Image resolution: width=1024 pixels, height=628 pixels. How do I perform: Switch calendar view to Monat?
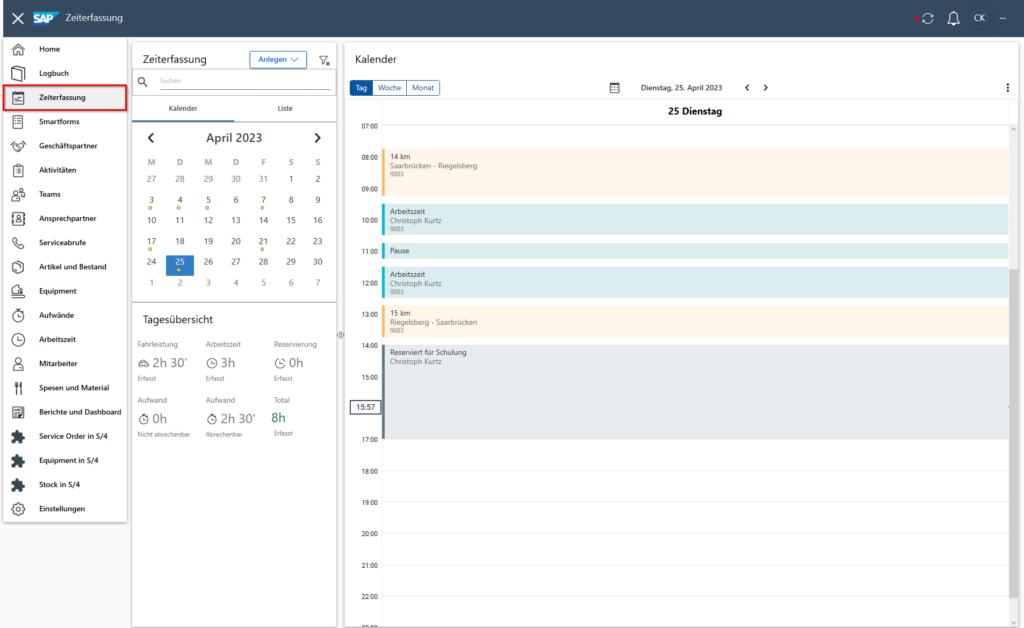422,88
